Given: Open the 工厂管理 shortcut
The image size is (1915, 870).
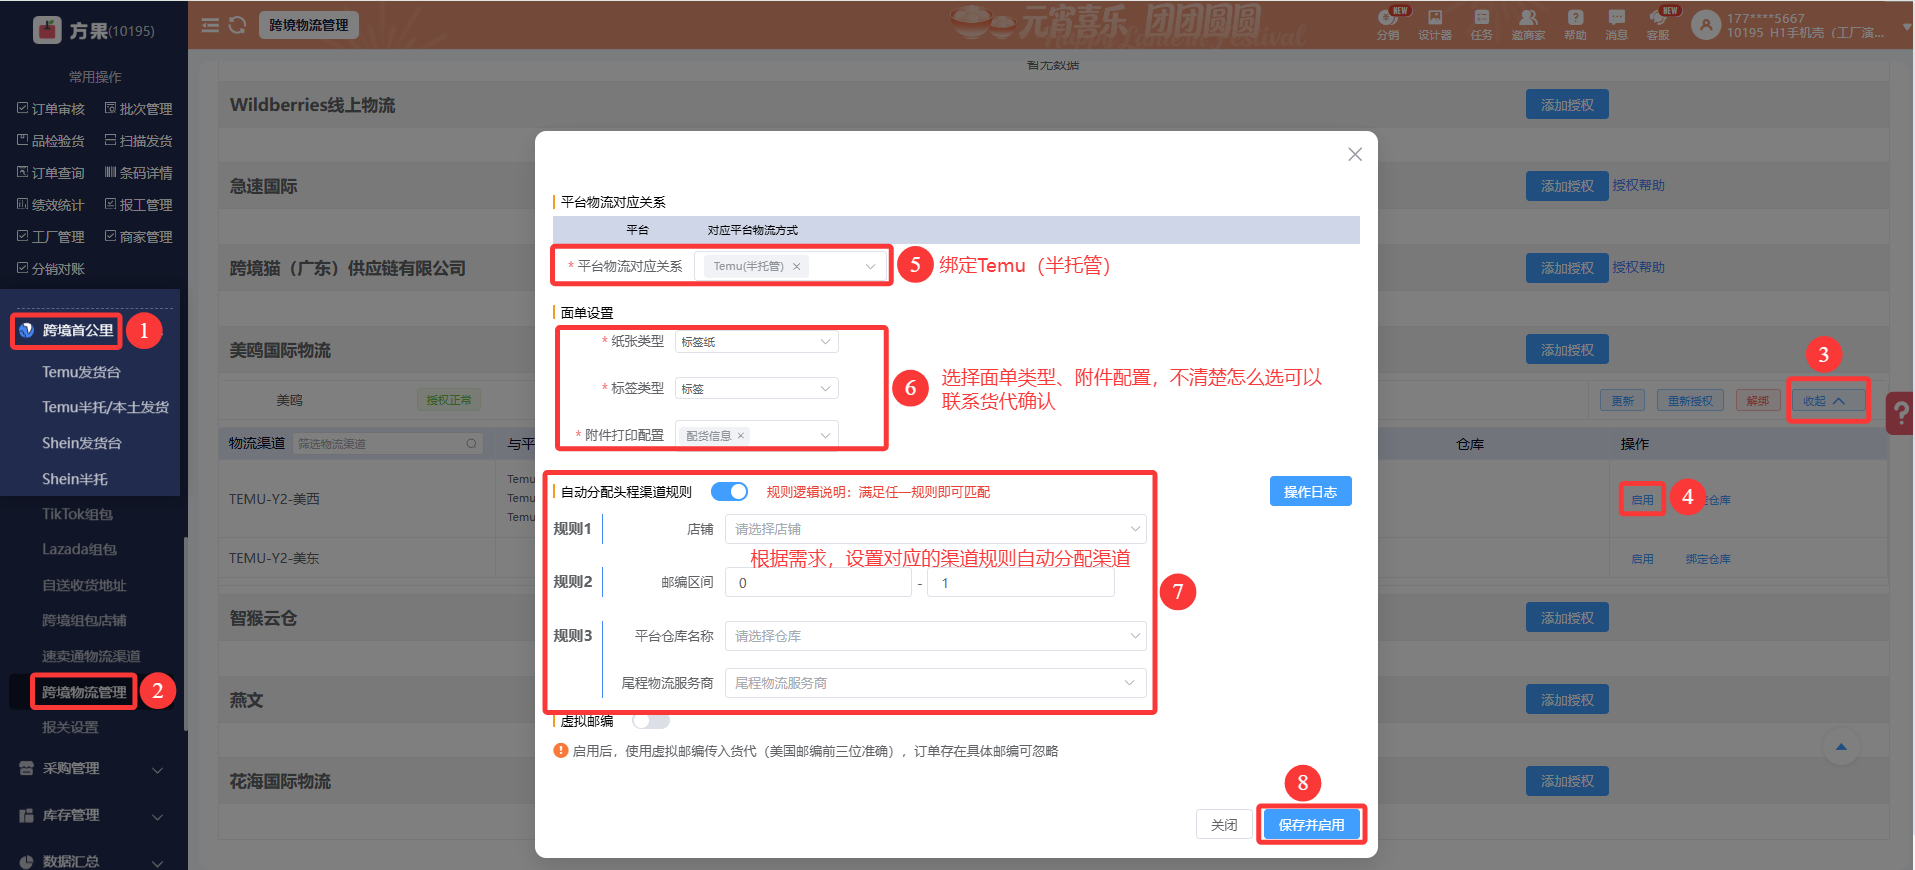Looking at the screenshot, I should coord(51,236).
